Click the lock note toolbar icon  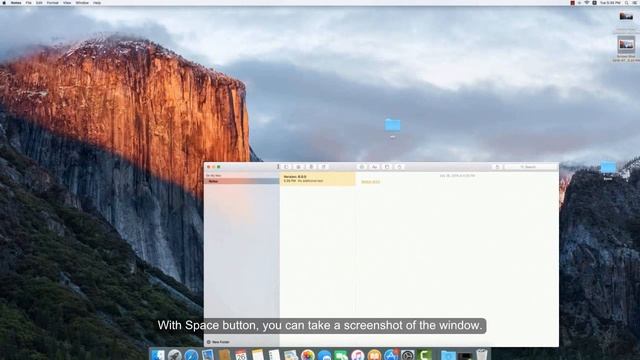point(399,167)
